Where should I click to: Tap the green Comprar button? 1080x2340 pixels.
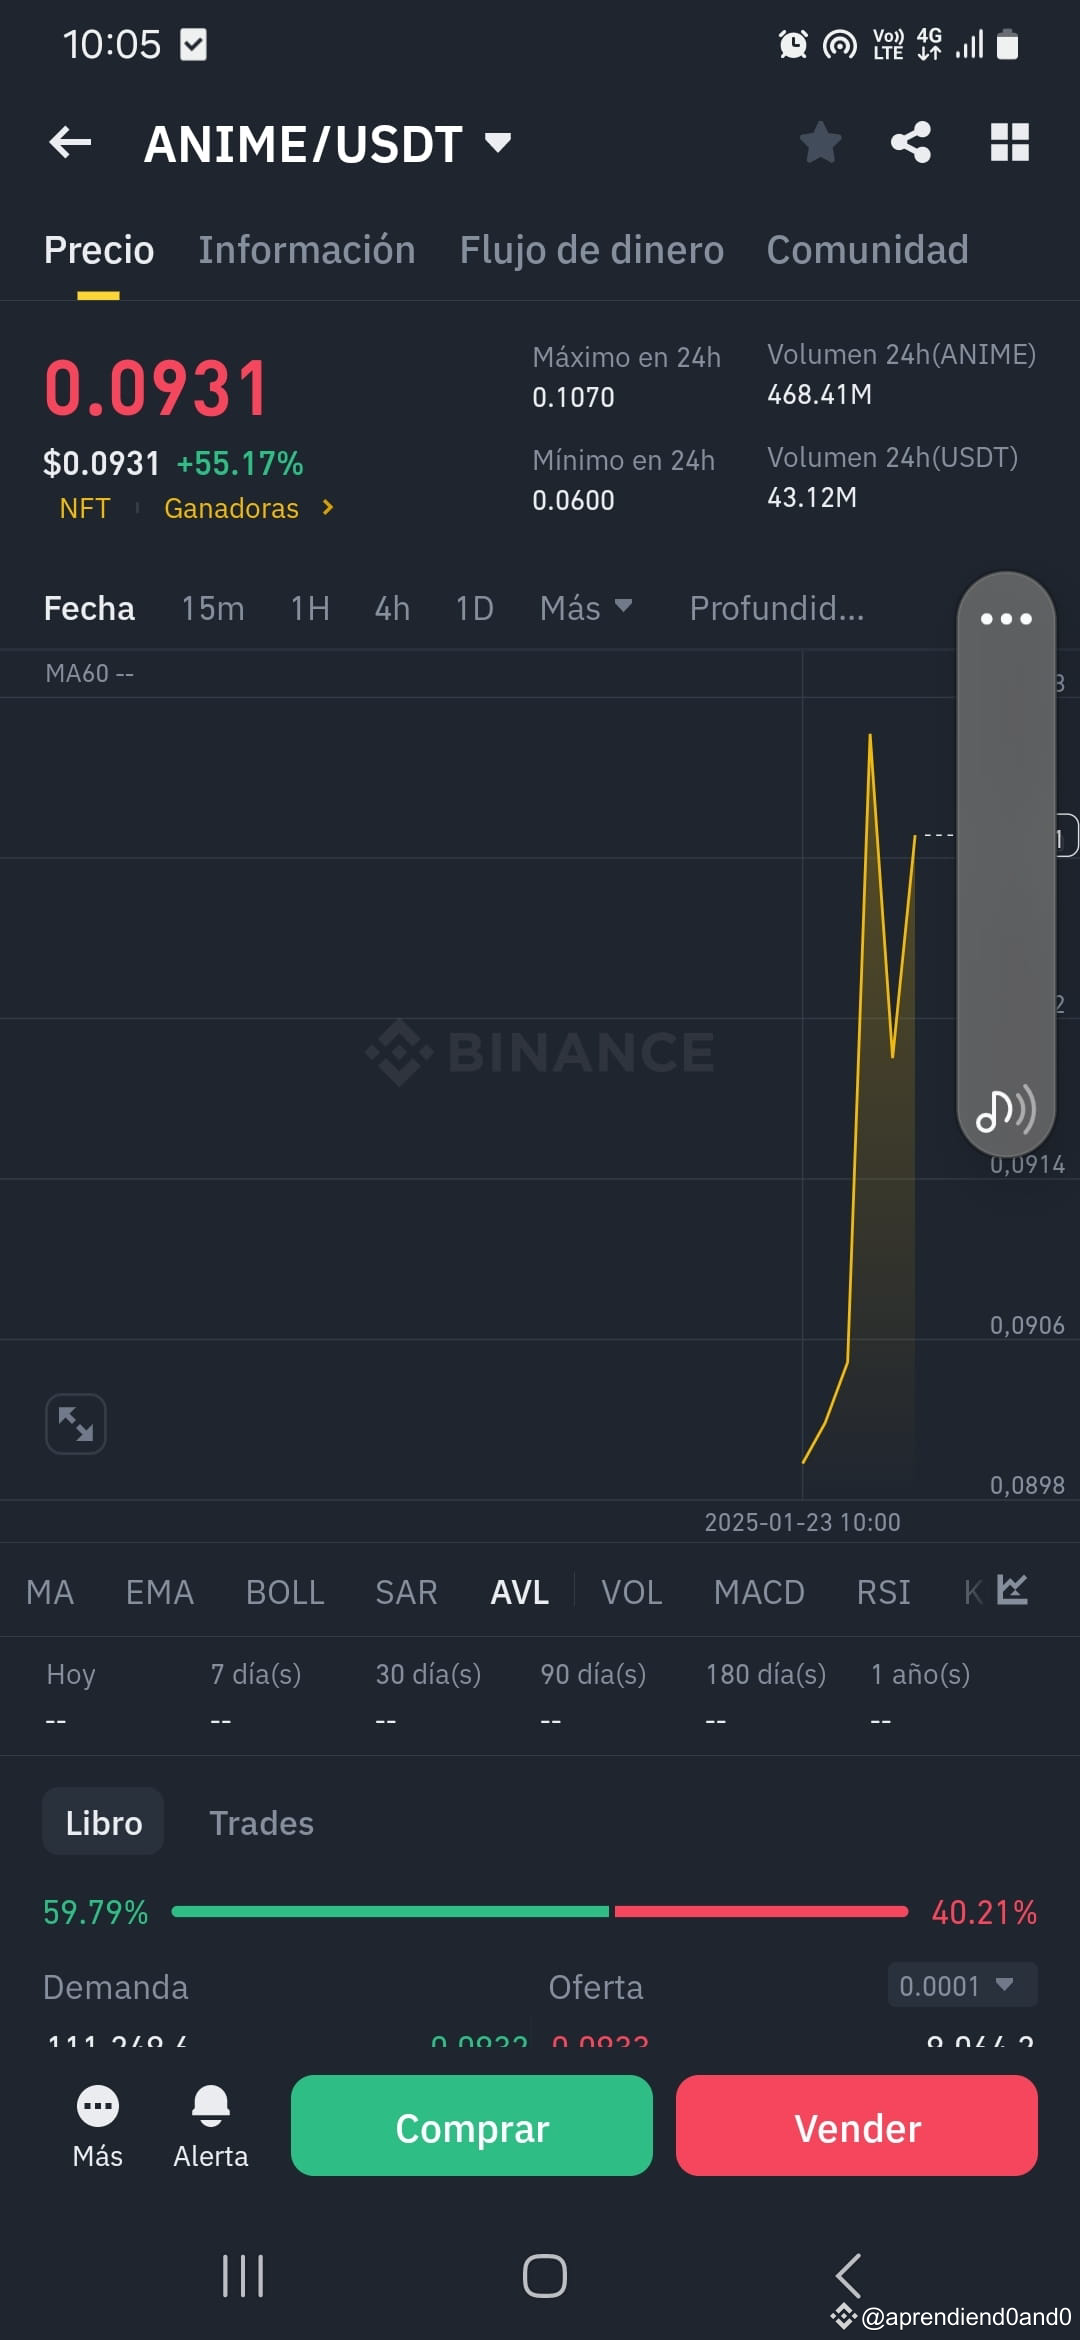(x=472, y=2126)
